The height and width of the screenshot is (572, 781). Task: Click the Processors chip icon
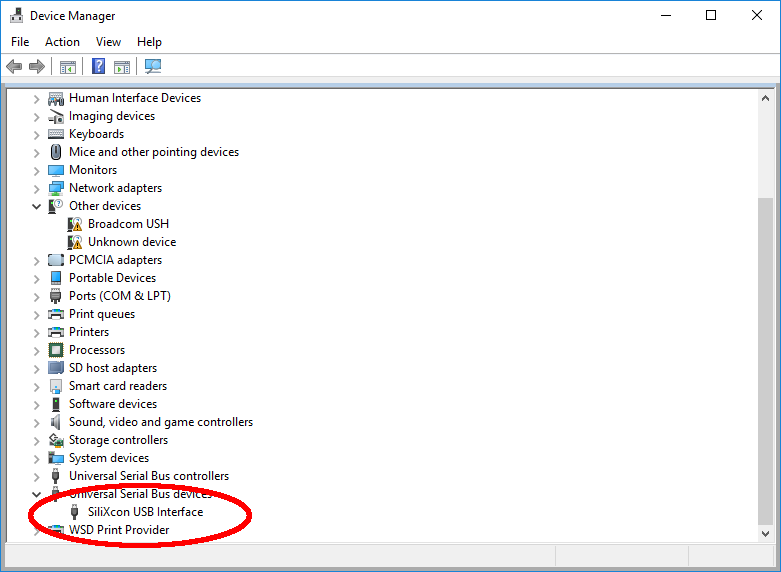[x=56, y=350]
